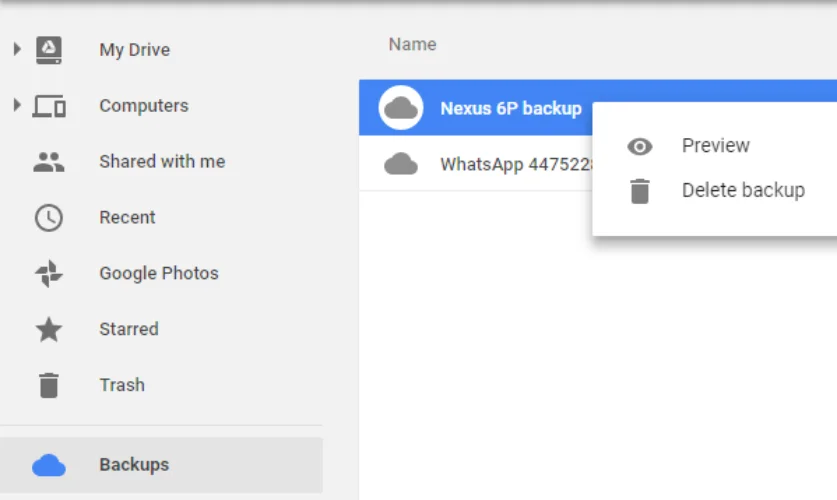Click the Starred star icon

tap(49, 330)
